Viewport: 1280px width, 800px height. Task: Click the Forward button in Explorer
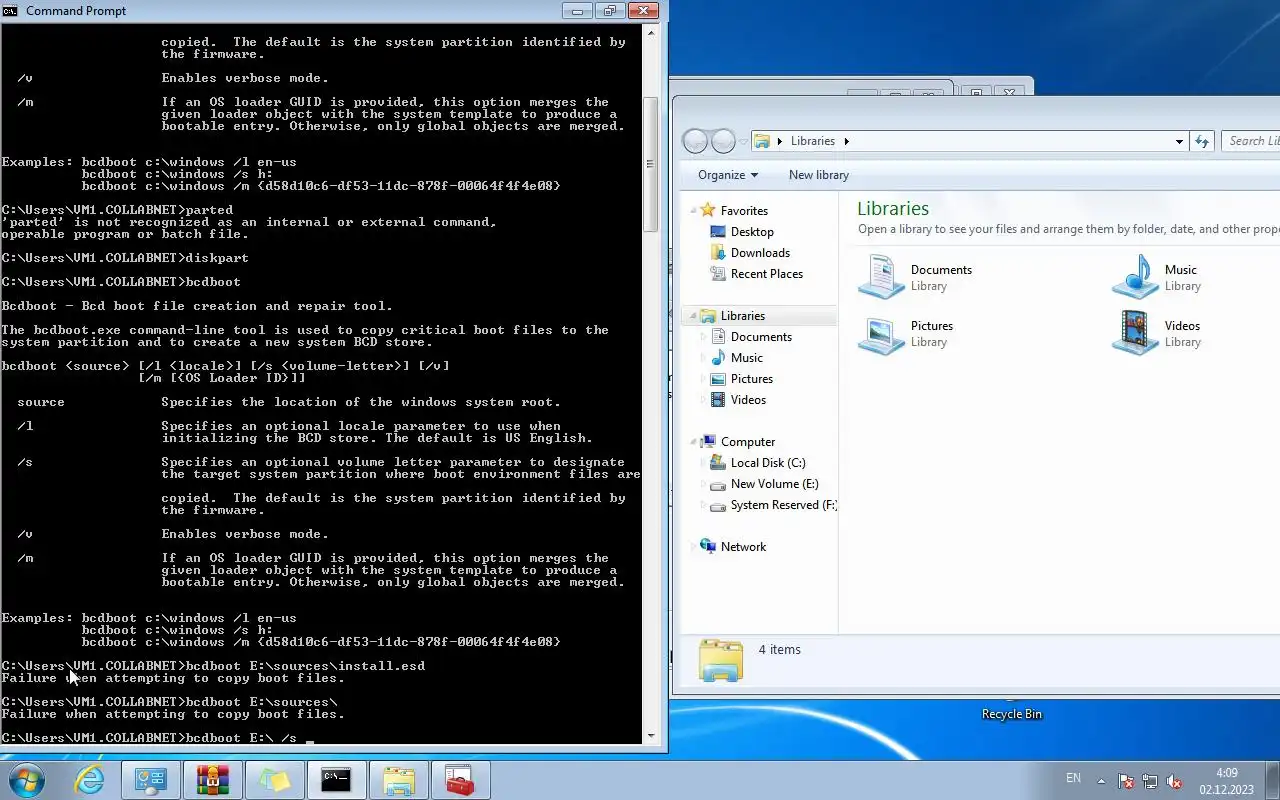[x=722, y=141]
